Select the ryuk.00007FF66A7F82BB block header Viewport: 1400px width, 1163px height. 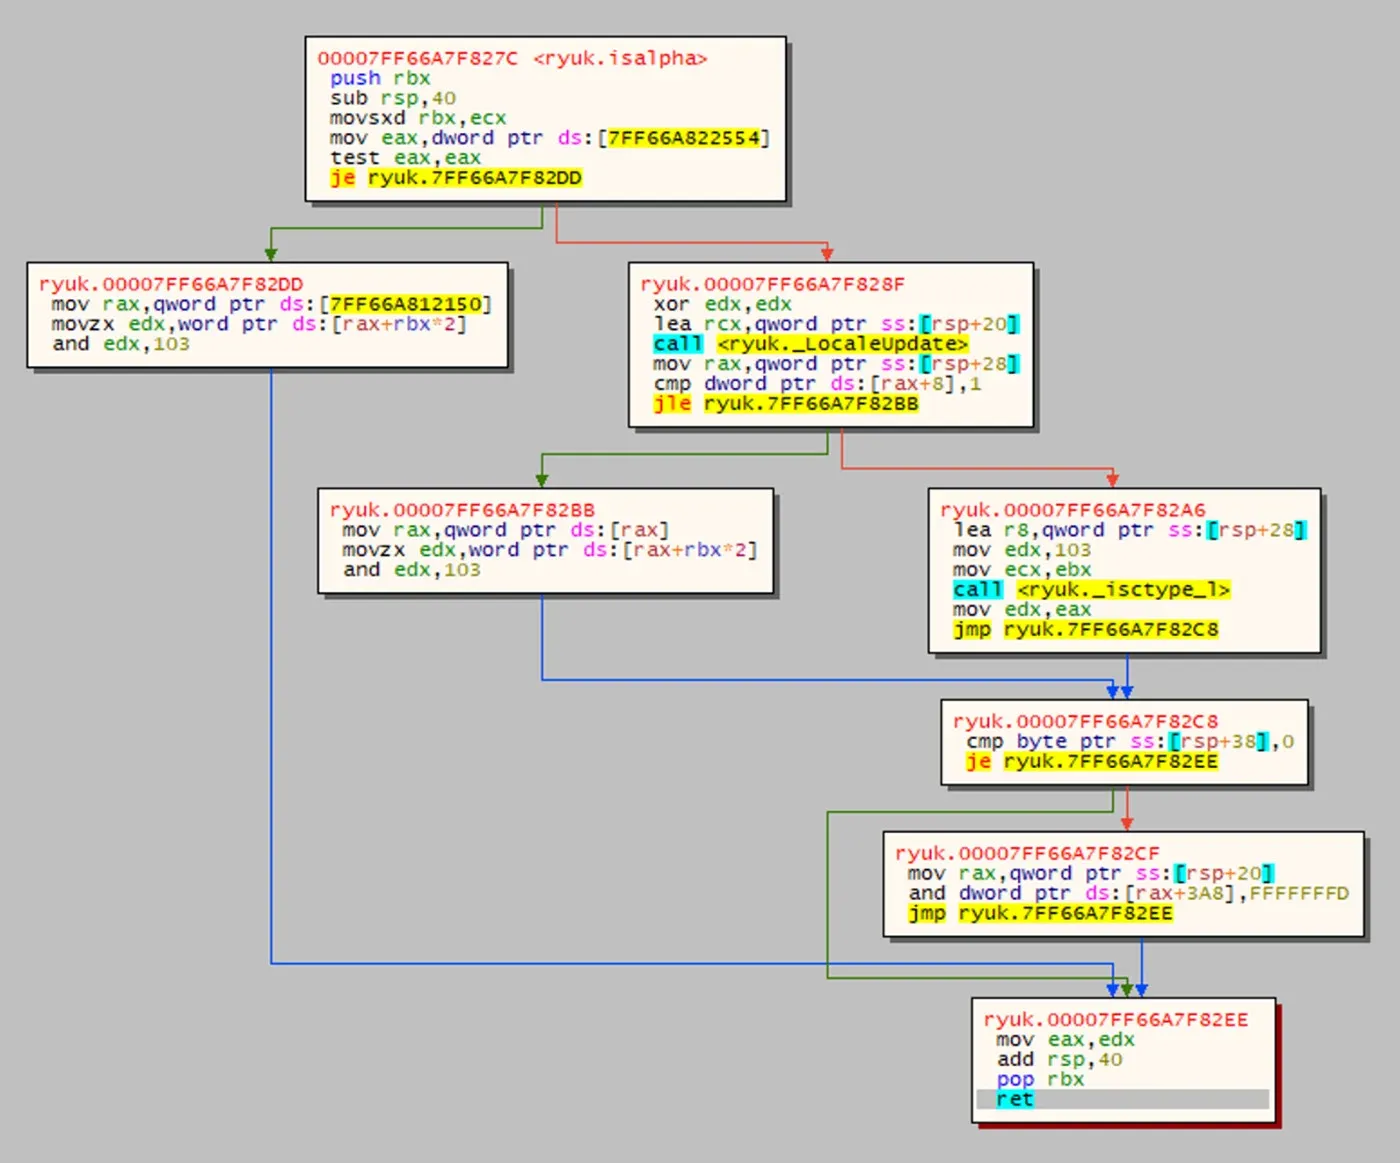(462, 510)
